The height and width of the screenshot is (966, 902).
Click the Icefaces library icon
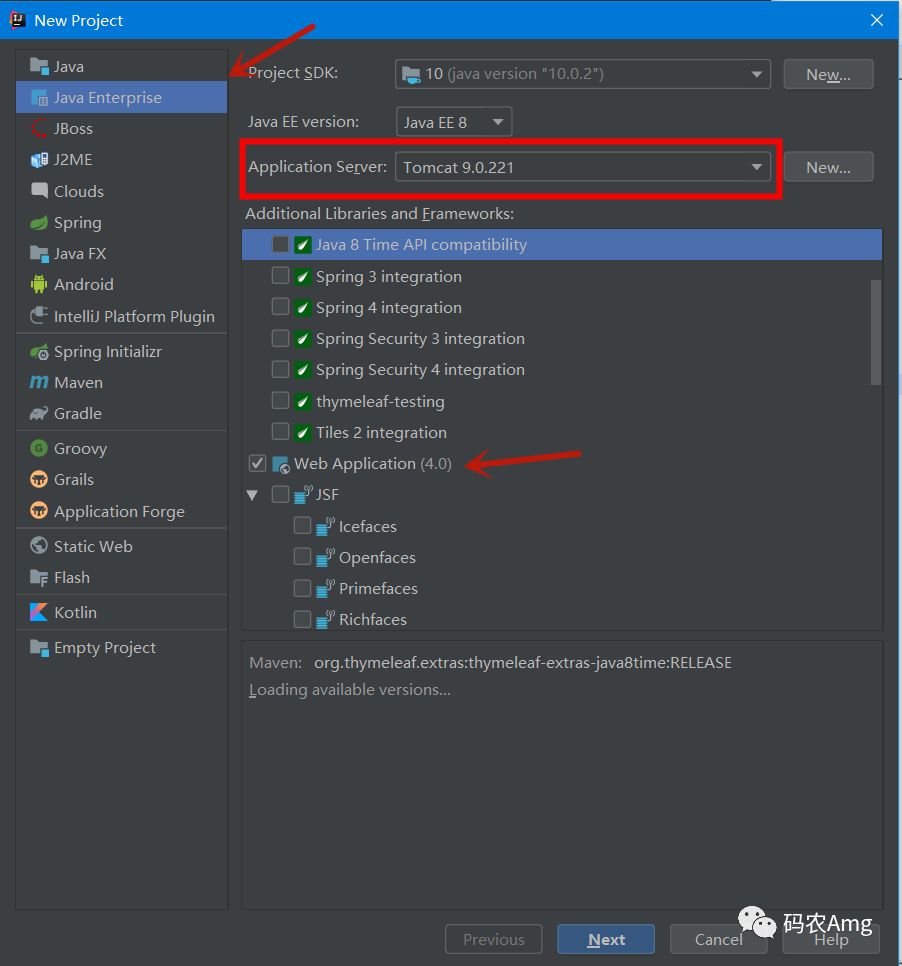pyautogui.click(x=325, y=526)
